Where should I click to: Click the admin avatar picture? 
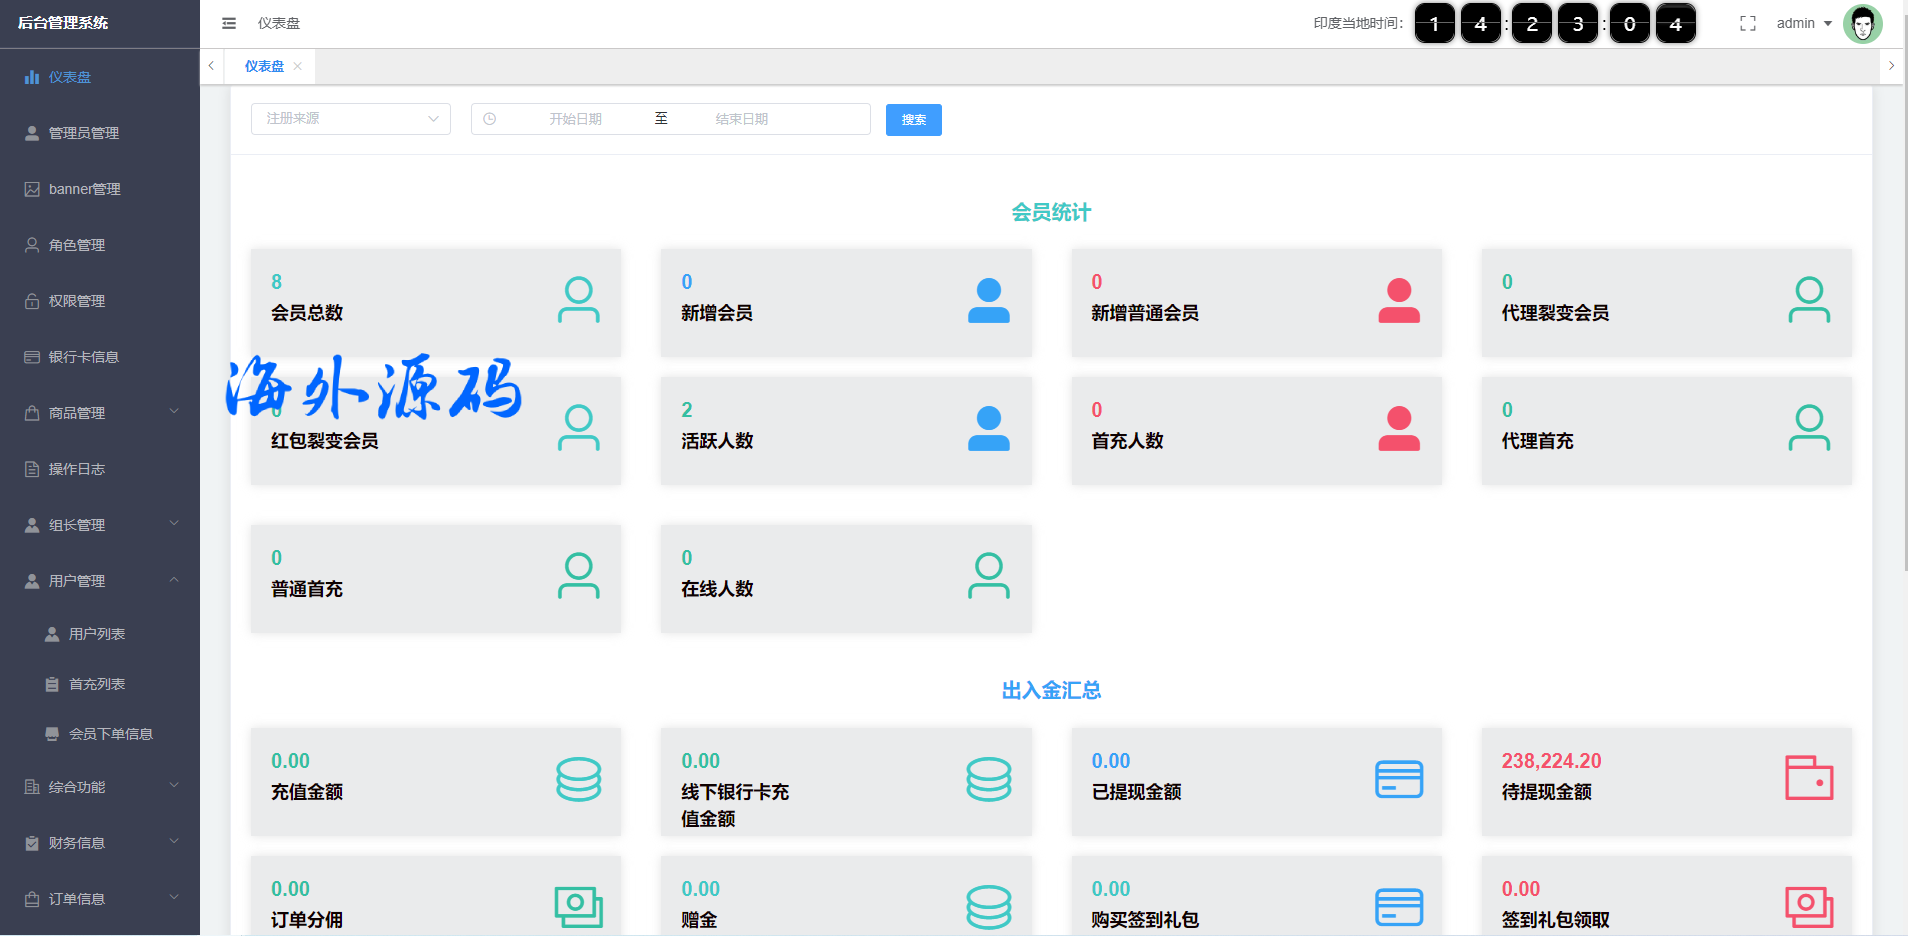(1862, 23)
